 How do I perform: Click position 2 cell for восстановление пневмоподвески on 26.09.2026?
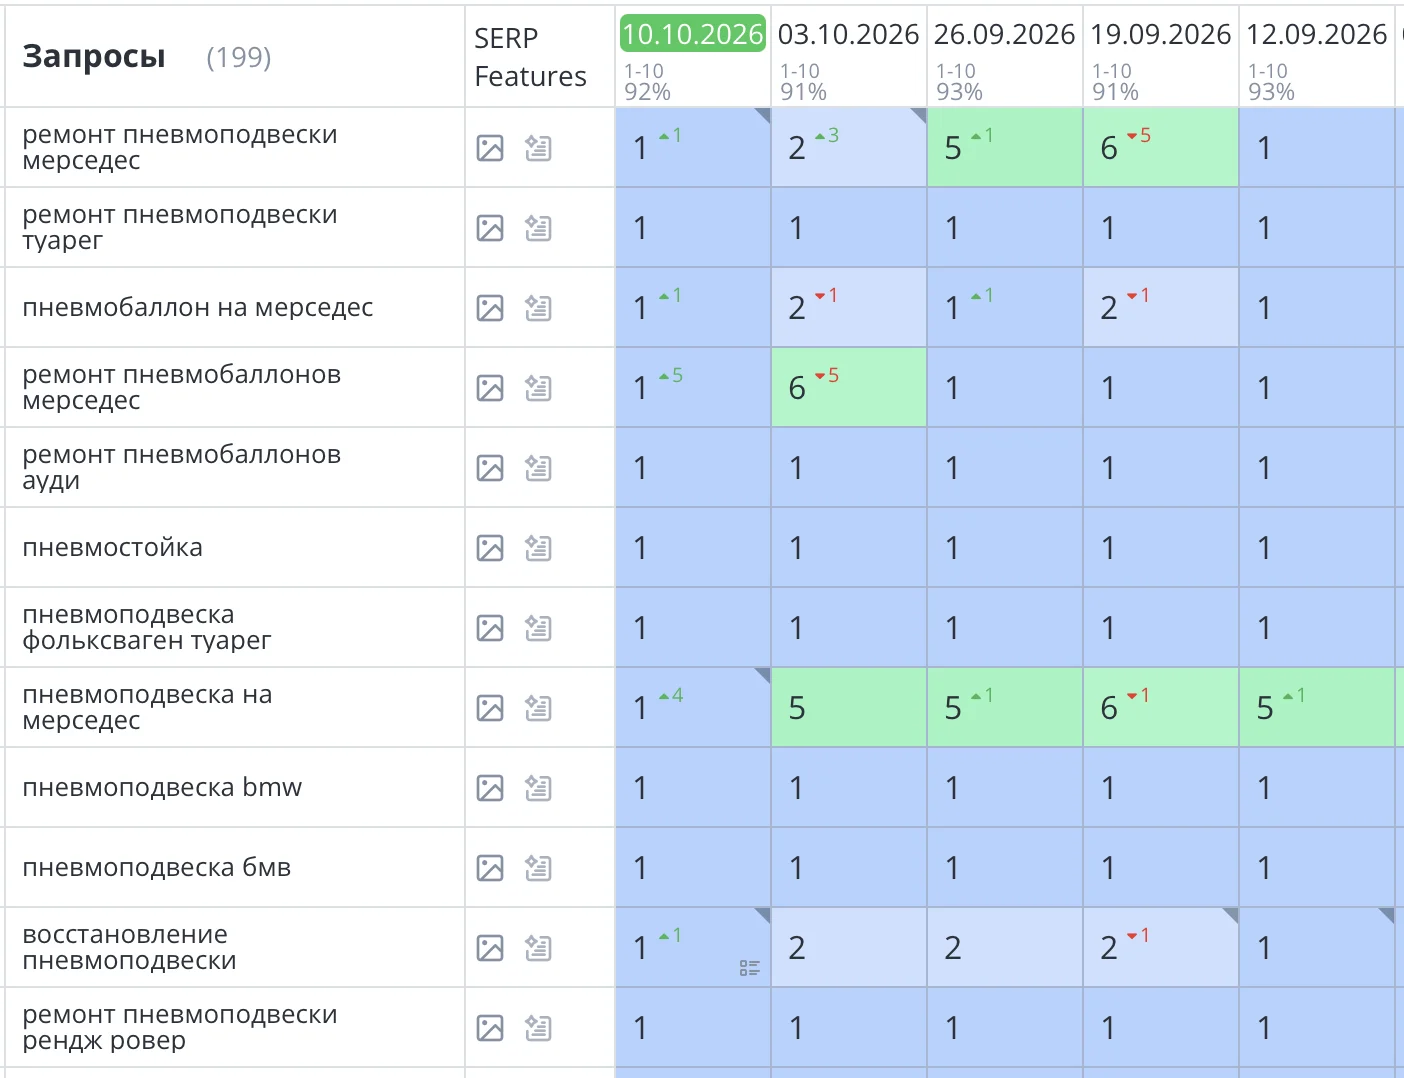pos(1005,947)
